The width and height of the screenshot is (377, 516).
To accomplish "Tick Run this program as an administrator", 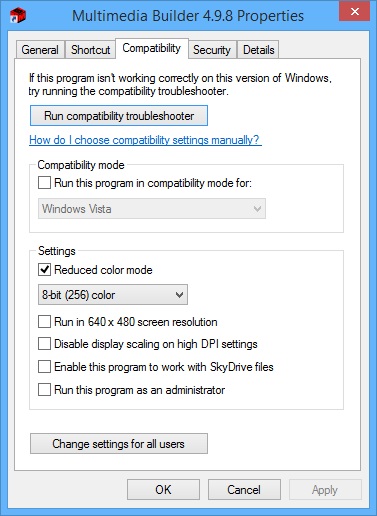I will click(x=44, y=390).
